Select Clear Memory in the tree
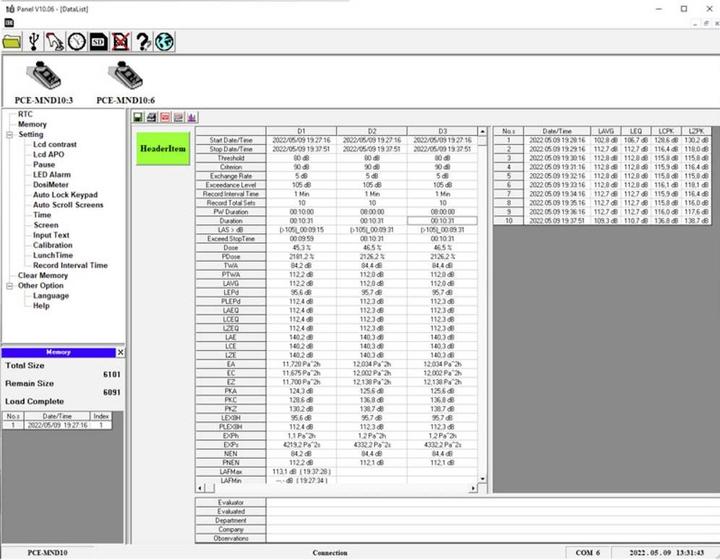720x560 pixels. click(x=43, y=276)
